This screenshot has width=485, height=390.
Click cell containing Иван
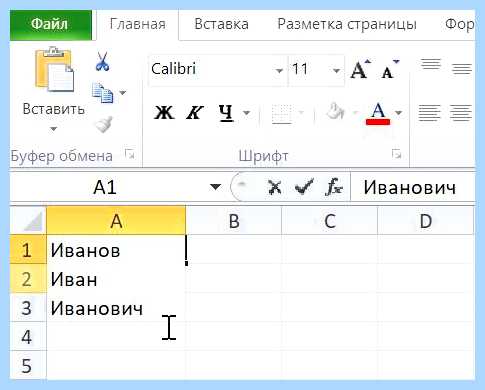tap(116, 279)
